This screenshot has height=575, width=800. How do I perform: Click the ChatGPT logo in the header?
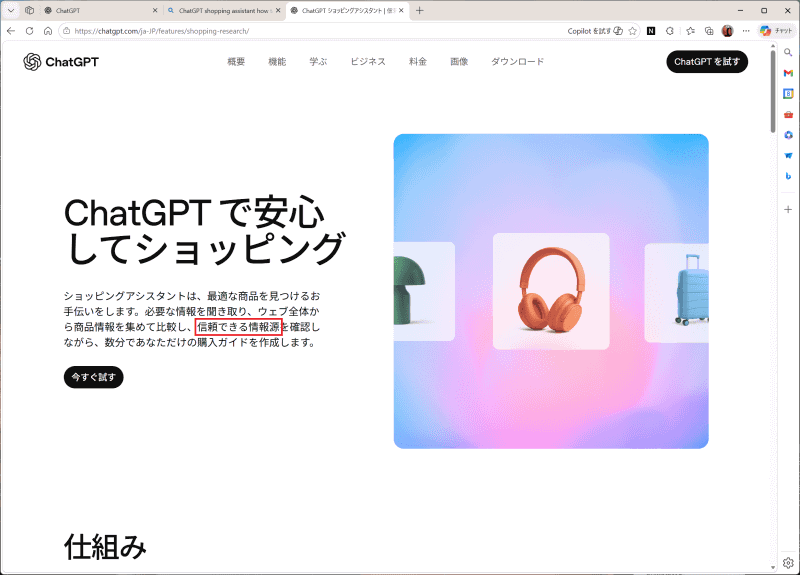point(61,62)
